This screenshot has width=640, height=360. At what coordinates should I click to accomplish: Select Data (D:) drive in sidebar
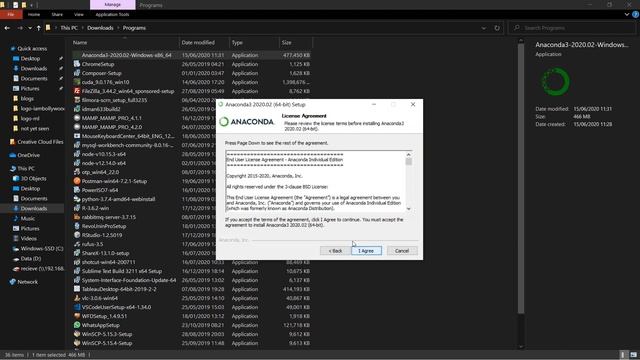point(31,258)
